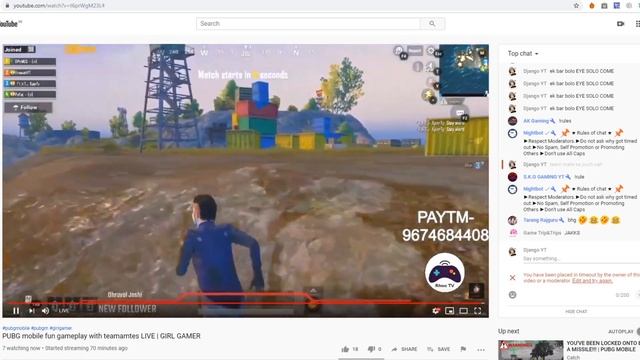Click the #pubgmobile hashtag
This screenshot has height=360, width=640.
click(16, 328)
